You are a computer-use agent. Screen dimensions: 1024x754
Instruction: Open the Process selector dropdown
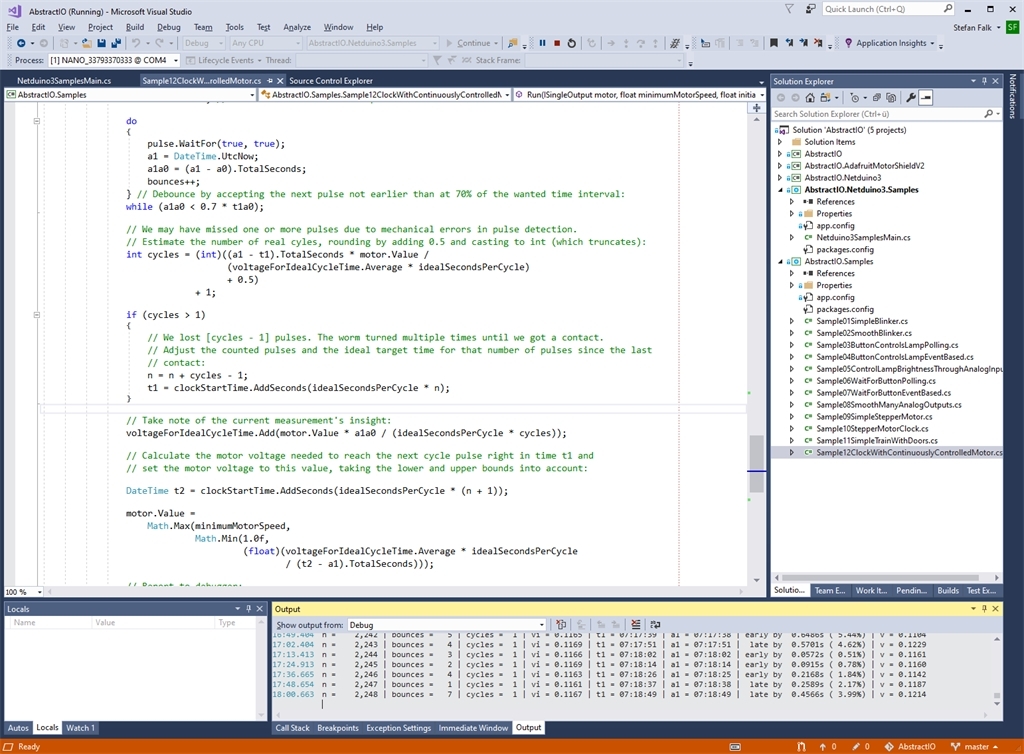point(114,60)
